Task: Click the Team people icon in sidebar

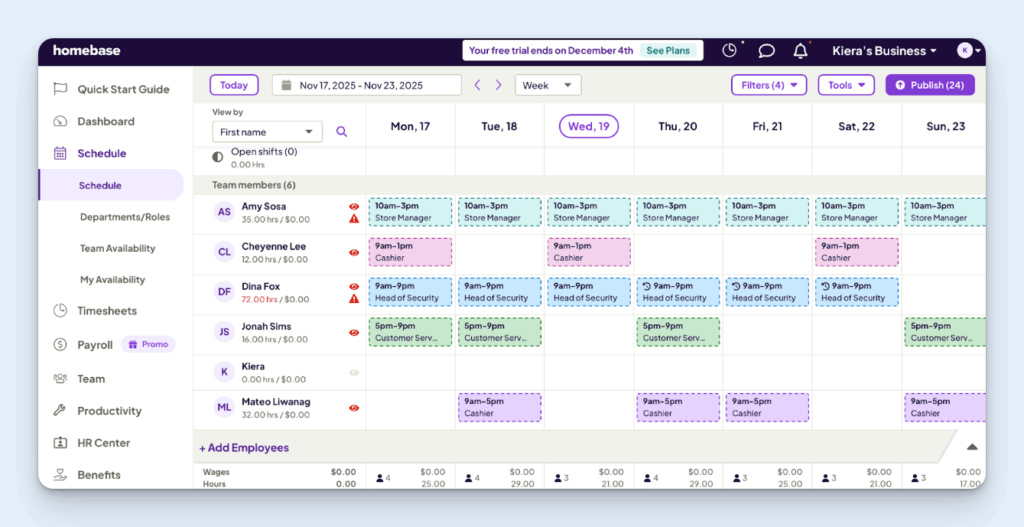Action: click(60, 378)
